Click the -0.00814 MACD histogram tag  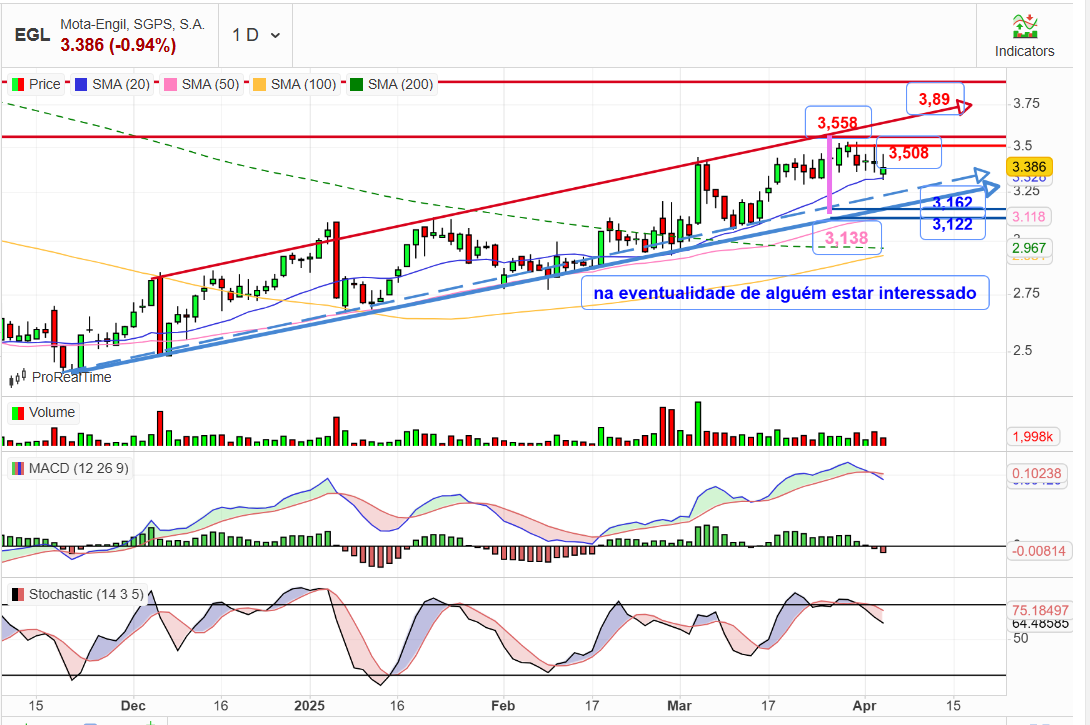coord(1038,551)
